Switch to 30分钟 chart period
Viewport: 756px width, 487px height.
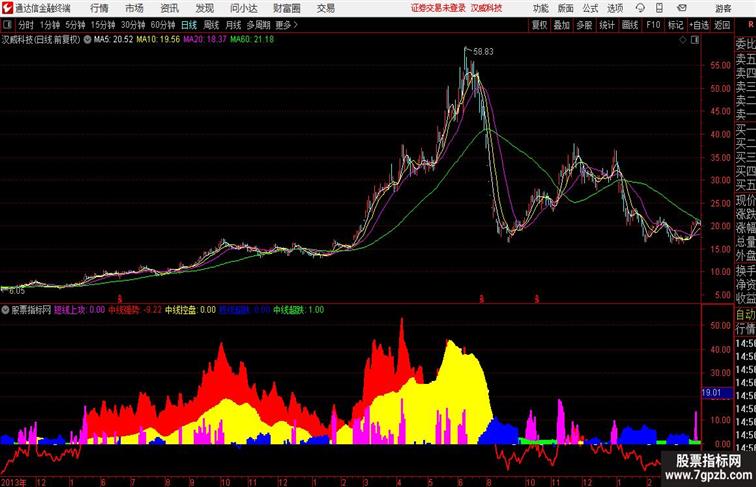[x=133, y=25]
